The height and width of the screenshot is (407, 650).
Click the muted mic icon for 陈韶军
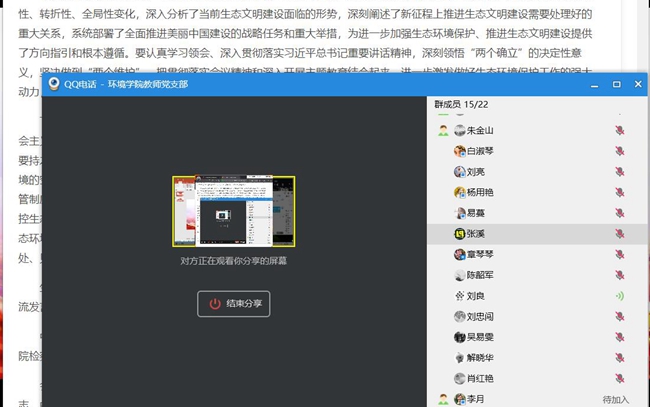(x=619, y=275)
